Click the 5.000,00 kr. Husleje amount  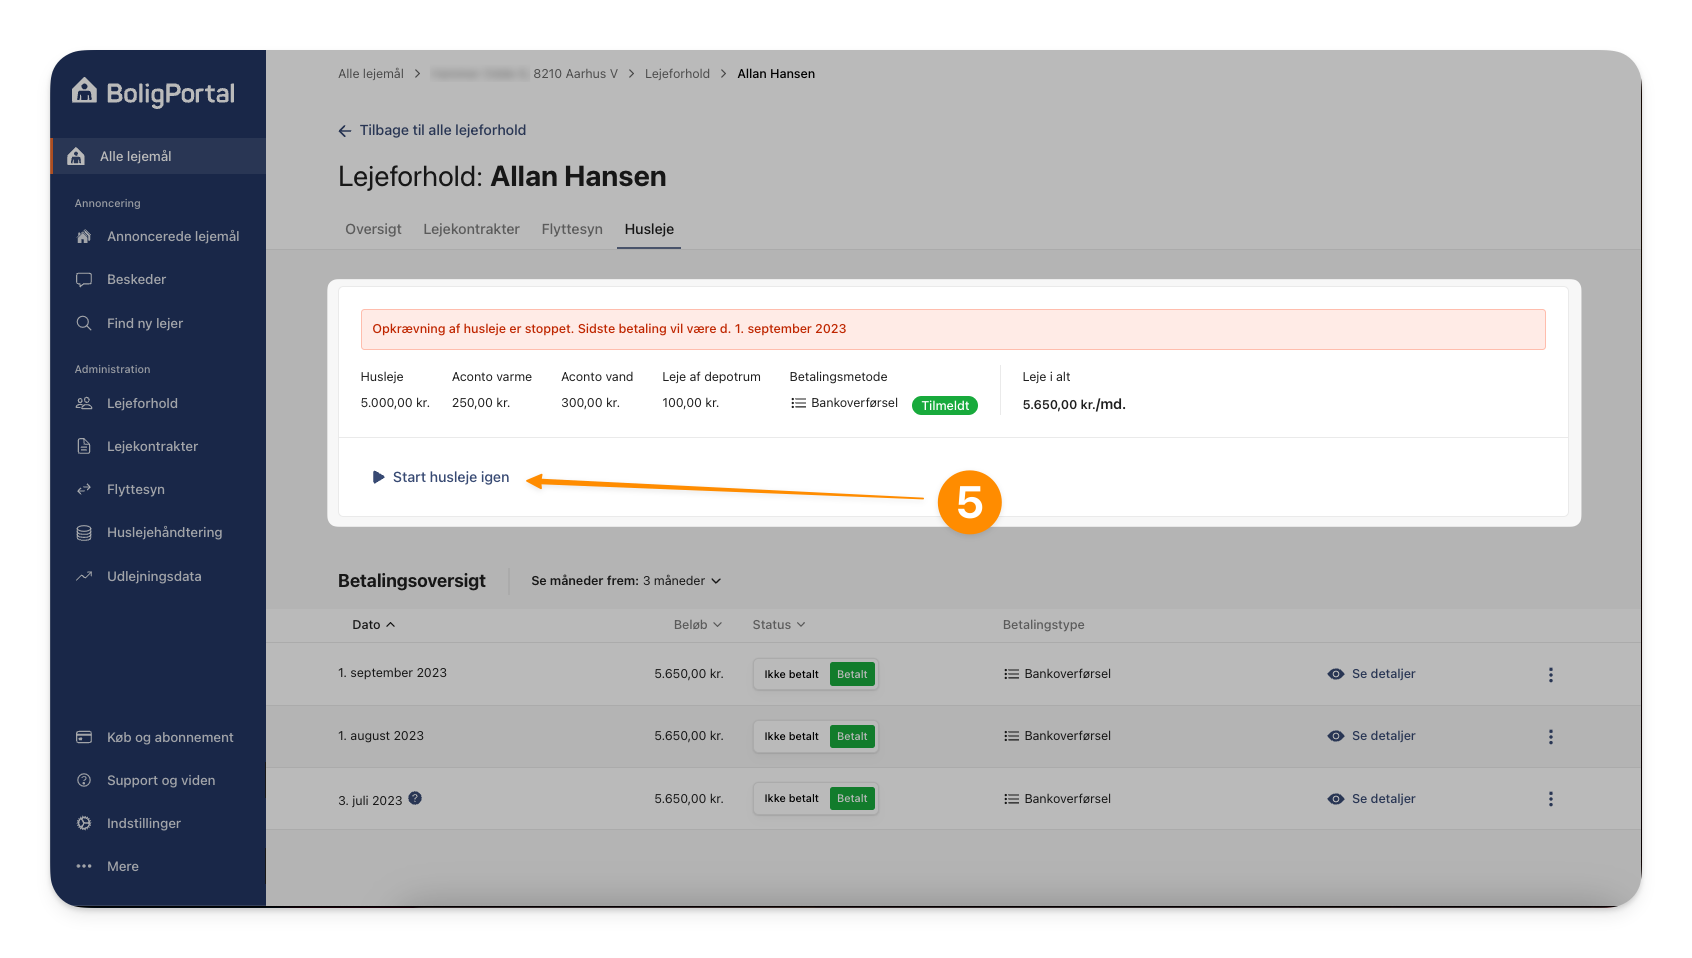pyautogui.click(x=395, y=403)
